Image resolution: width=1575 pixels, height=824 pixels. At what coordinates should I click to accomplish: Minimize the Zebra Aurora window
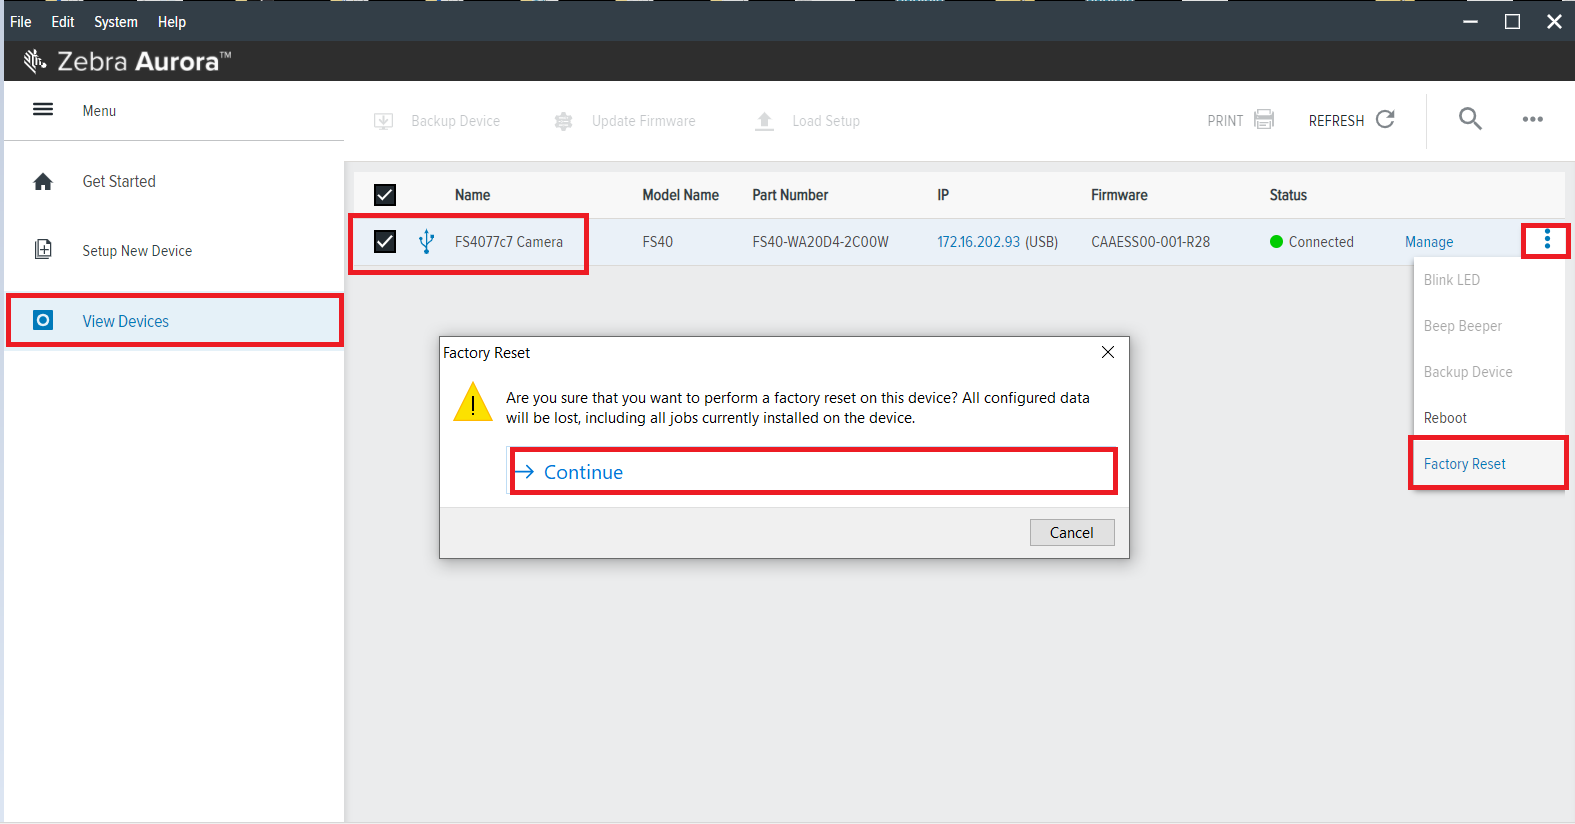pos(1470,22)
